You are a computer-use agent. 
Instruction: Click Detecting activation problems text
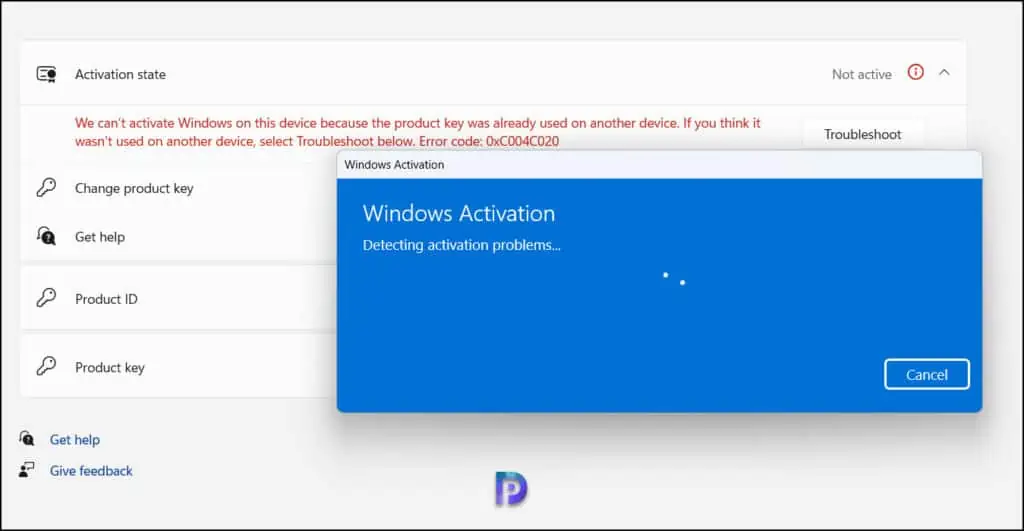tap(462, 245)
